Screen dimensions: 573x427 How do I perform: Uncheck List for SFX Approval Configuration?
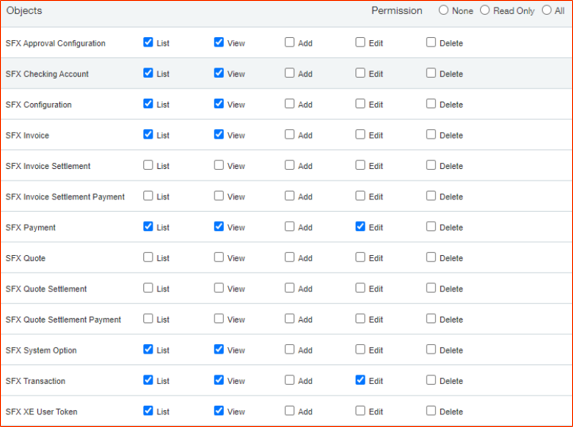pyautogui.click(x=148, y=42)
